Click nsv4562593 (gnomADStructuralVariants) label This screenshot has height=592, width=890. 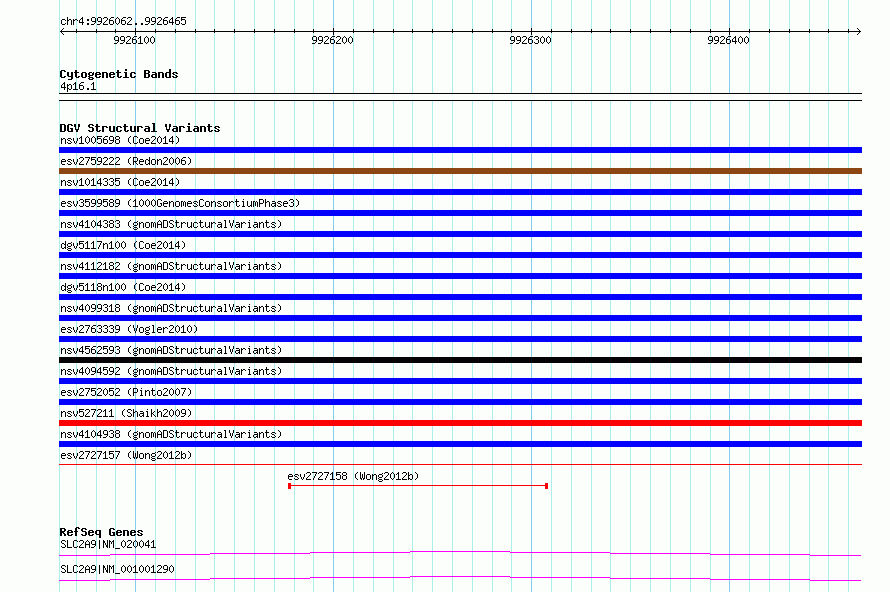171,350
